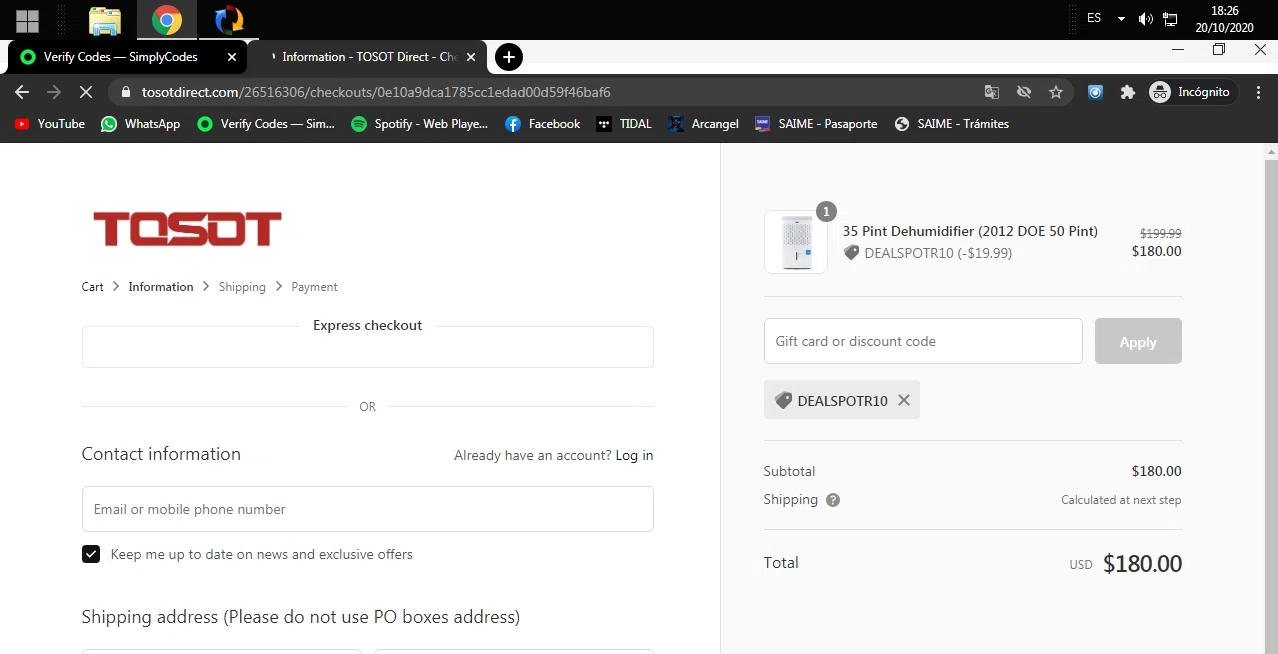Image resolution: width=1278 pixels, height=654 pixels.
Task: Click the translate page icon
Action: point(992,92)
